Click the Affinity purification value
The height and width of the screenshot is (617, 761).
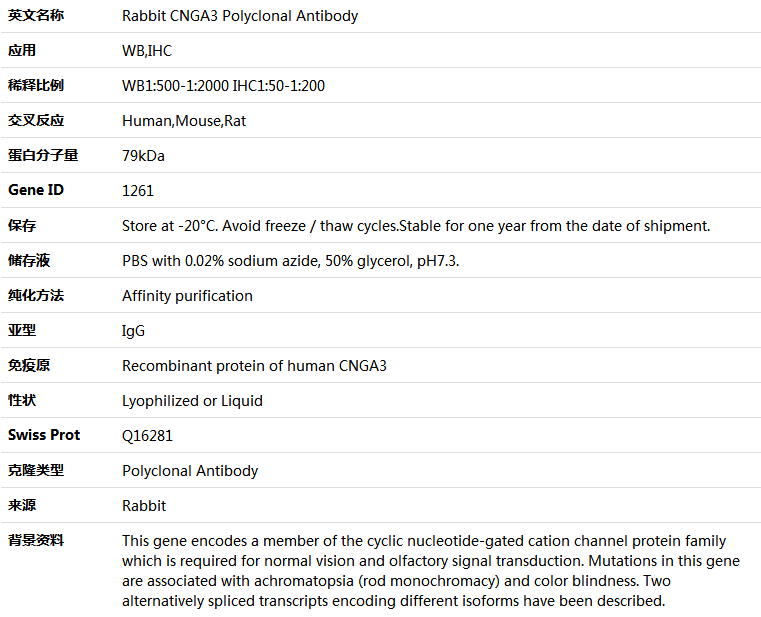pyautogui.click(x=187, y=296)
